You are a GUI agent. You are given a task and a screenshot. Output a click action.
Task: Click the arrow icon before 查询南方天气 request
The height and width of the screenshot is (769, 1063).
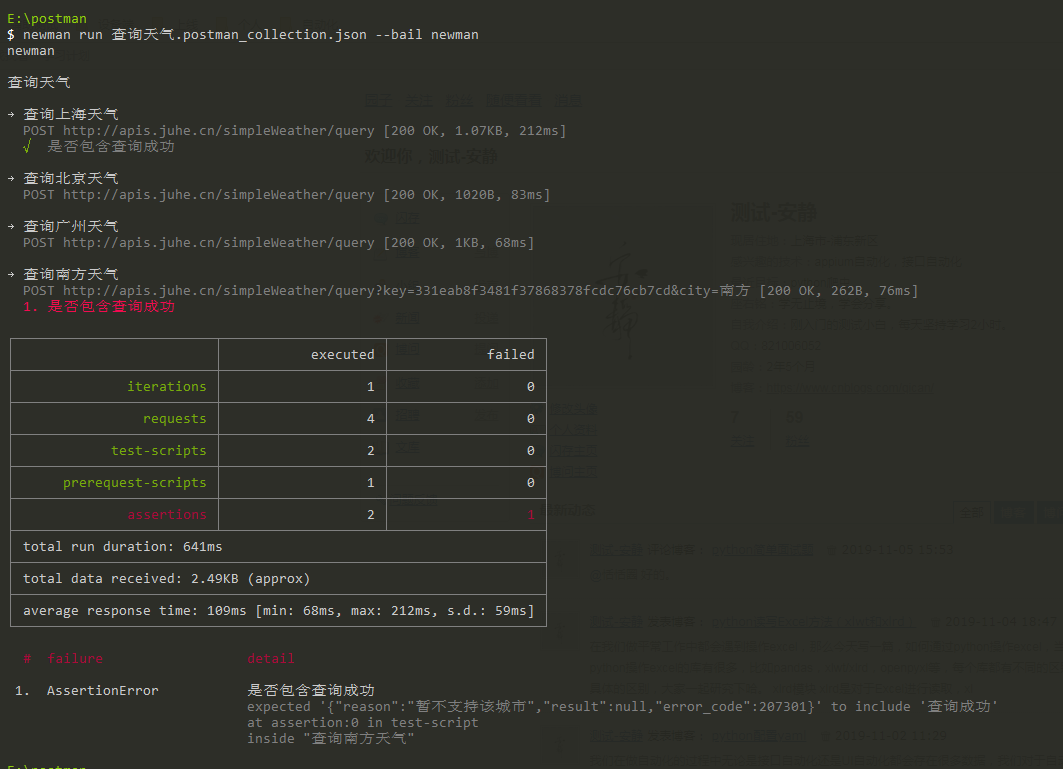point(11,275)
